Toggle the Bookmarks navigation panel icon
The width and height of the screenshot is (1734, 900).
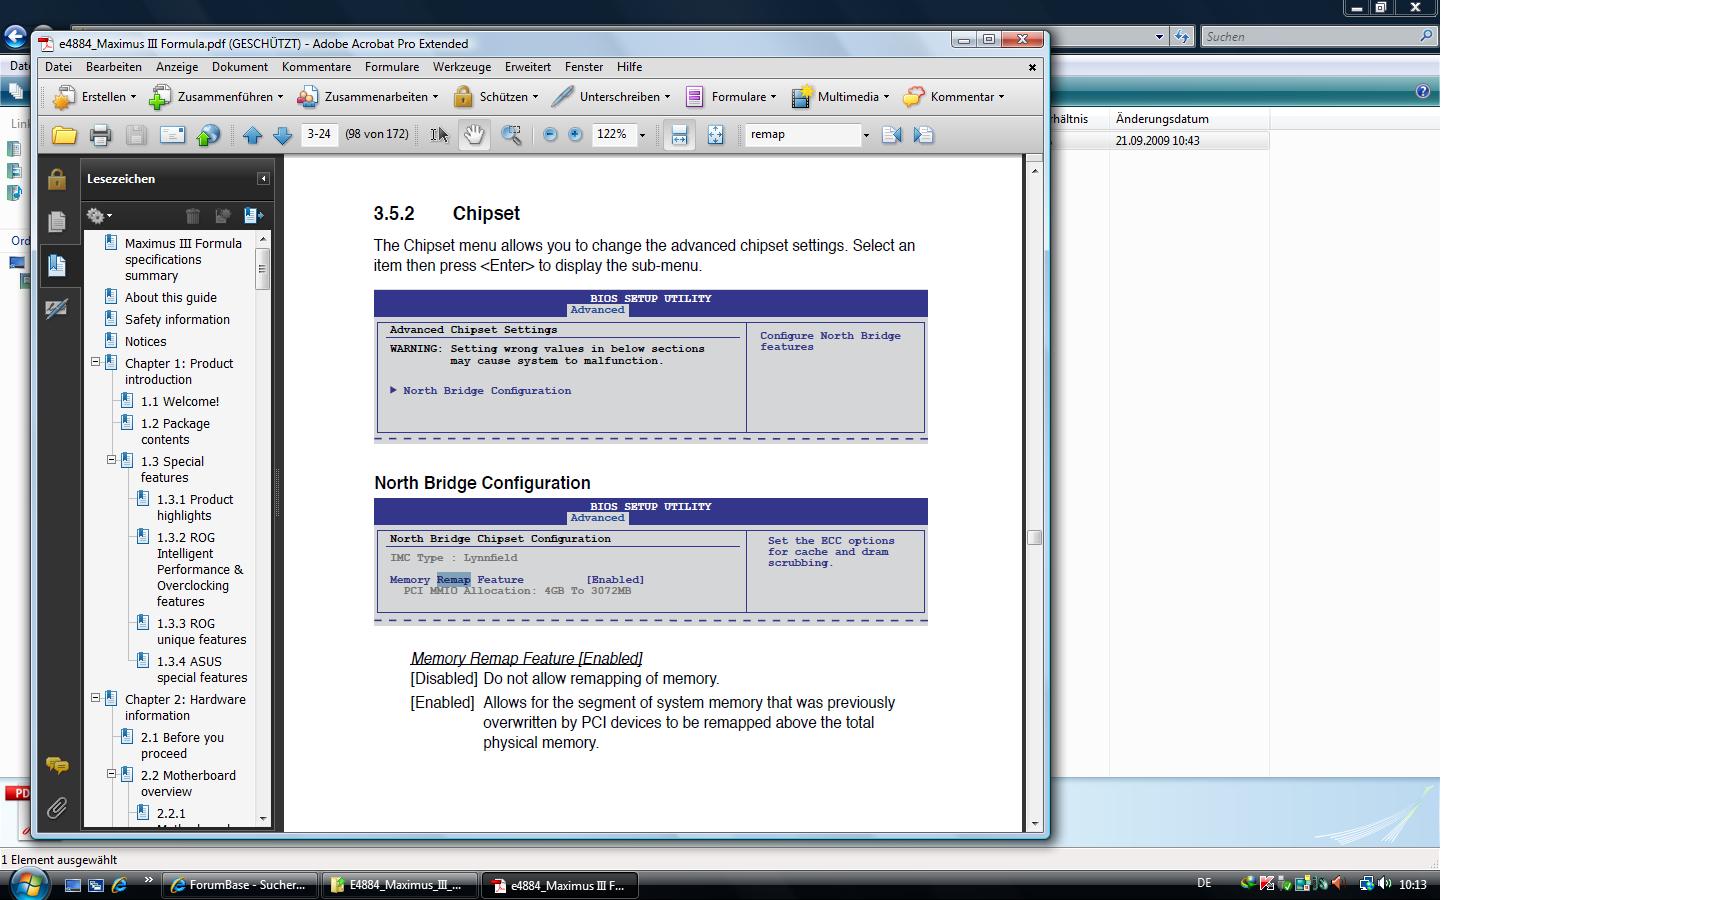(57, 265)
